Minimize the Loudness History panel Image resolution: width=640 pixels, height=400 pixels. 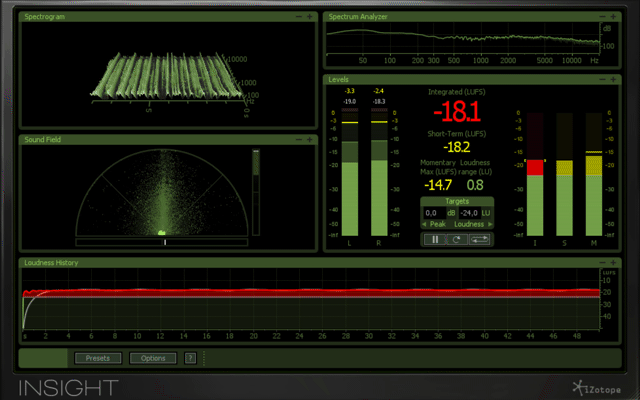pyautogui.click(x=599, y=263)
